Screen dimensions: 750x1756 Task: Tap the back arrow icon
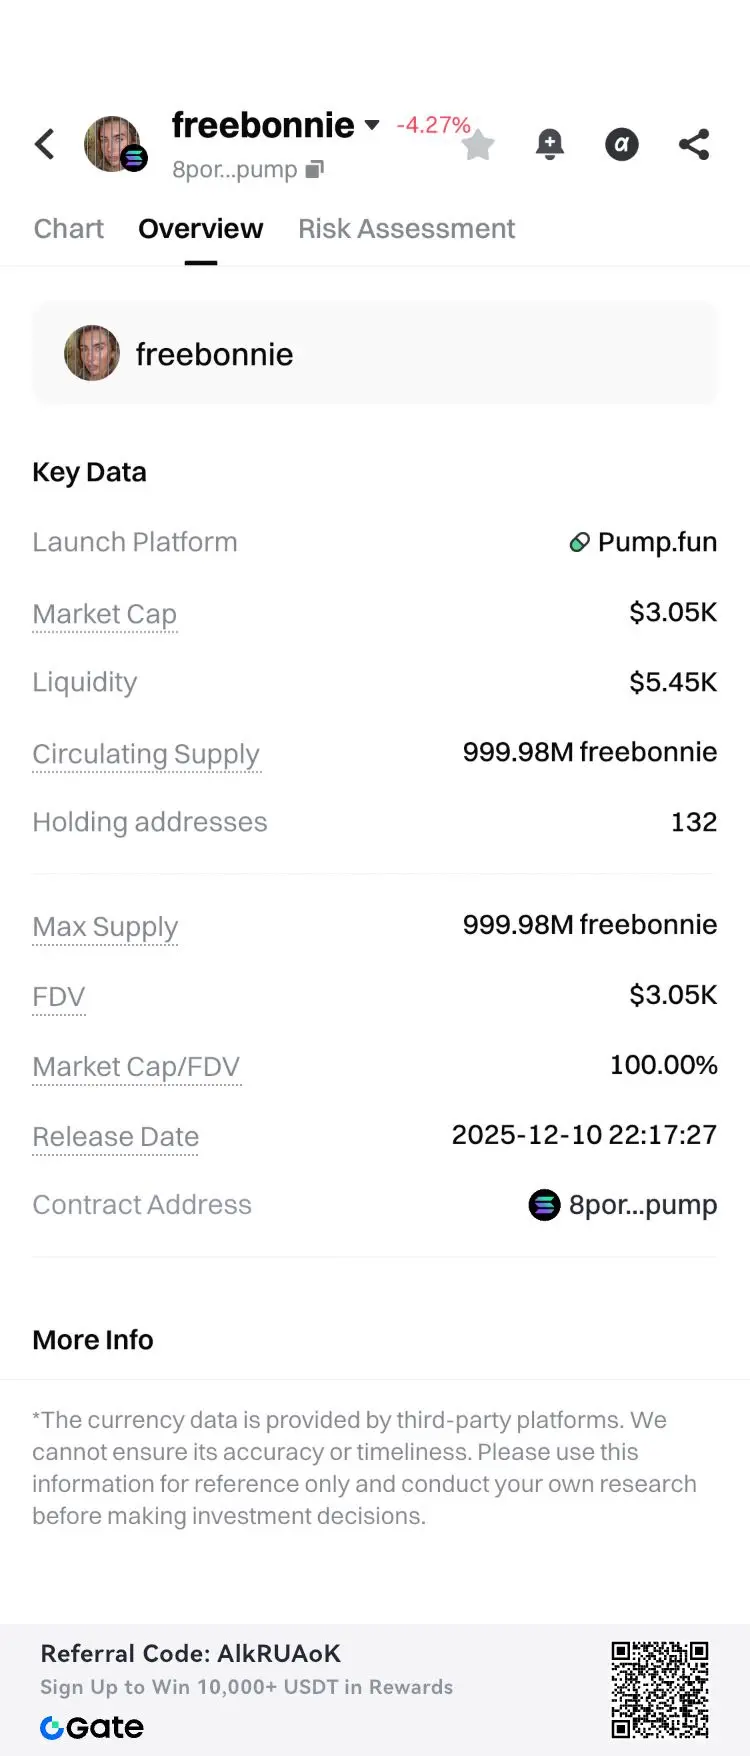[x=45, y=144]
